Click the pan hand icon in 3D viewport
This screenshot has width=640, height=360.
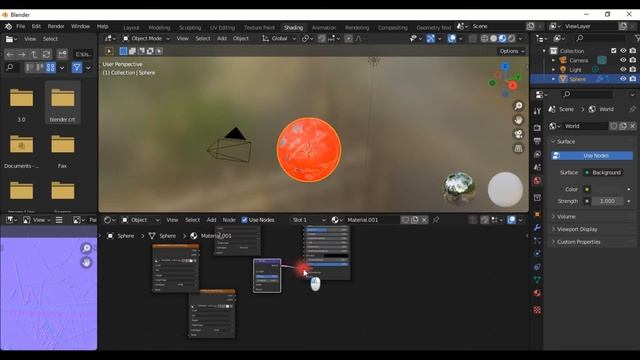(518, 120)
